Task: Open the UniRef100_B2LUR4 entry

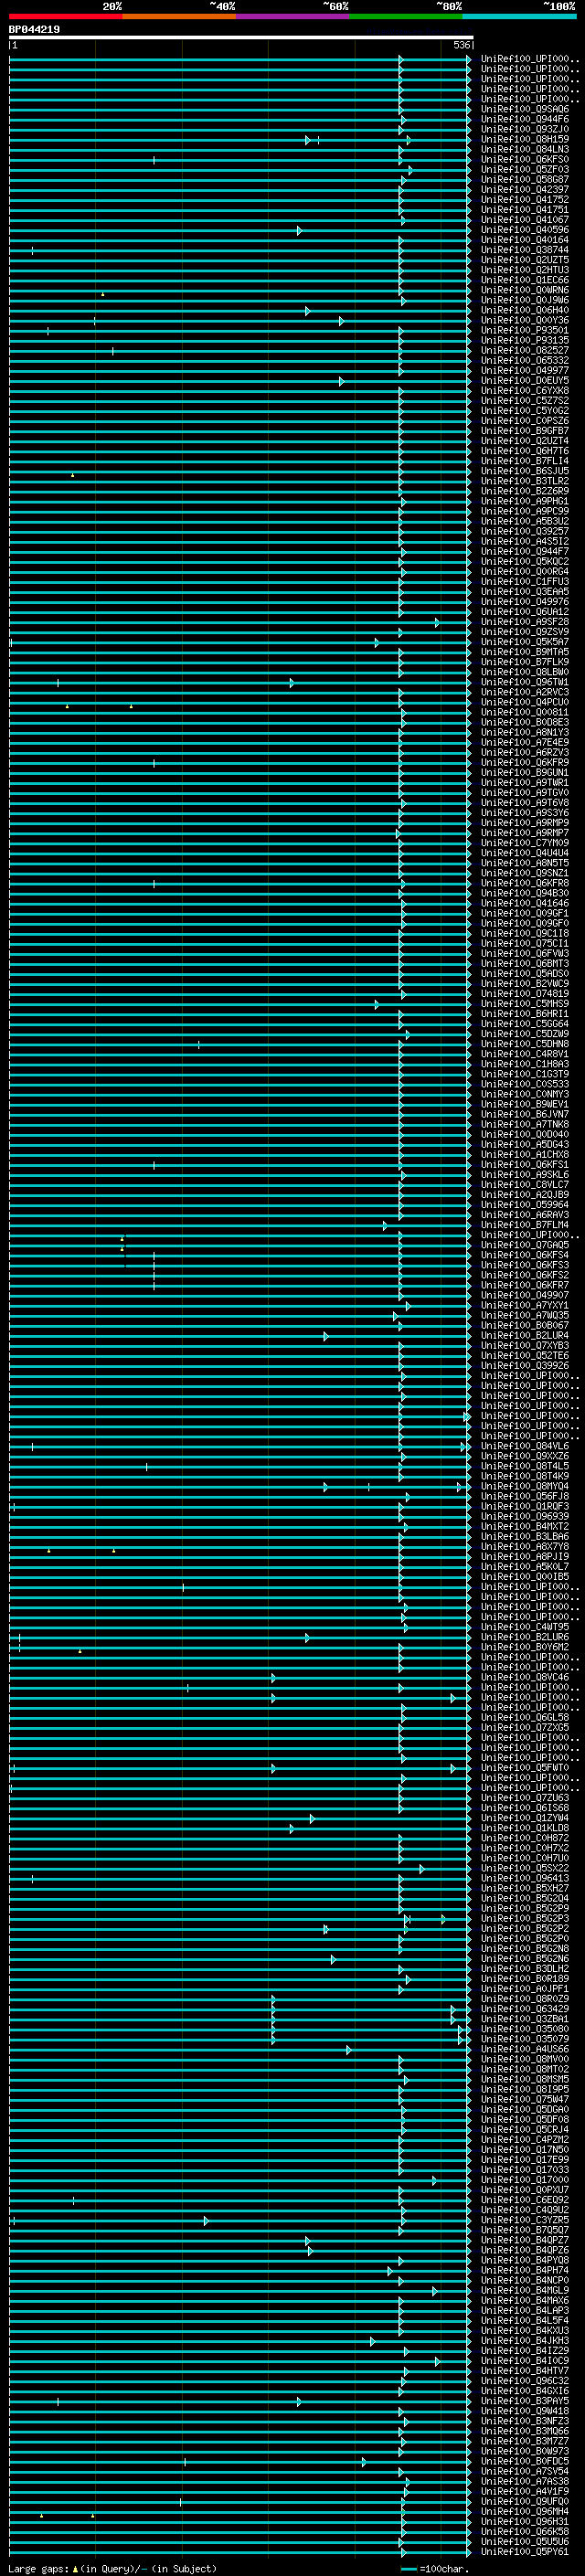Action: [525, 1335]
